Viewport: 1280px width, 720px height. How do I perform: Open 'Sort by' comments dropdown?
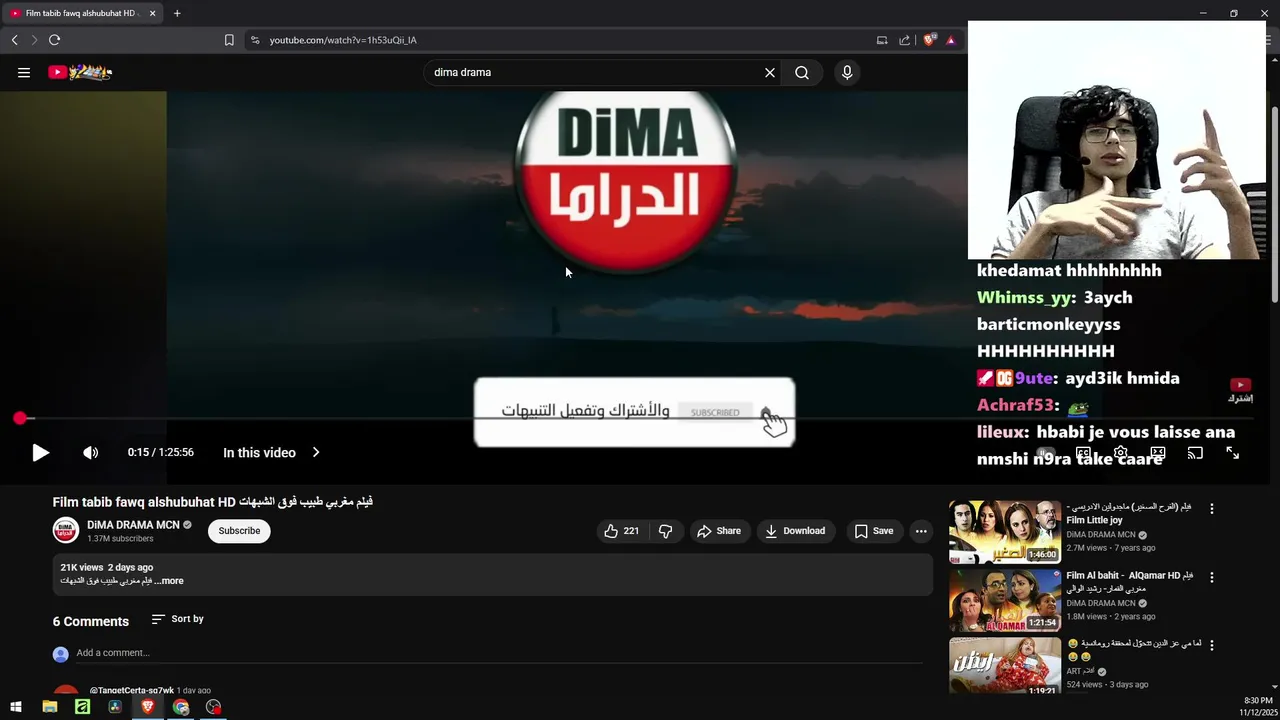click(177, 619)
